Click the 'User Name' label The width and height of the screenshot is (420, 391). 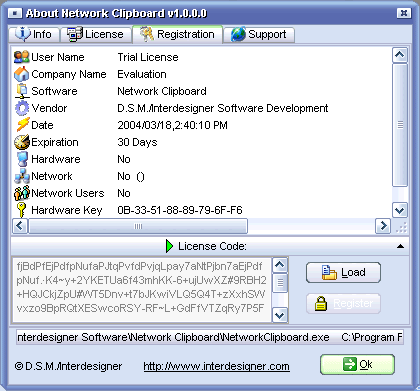pyautogui.click(x=58, y=57)
